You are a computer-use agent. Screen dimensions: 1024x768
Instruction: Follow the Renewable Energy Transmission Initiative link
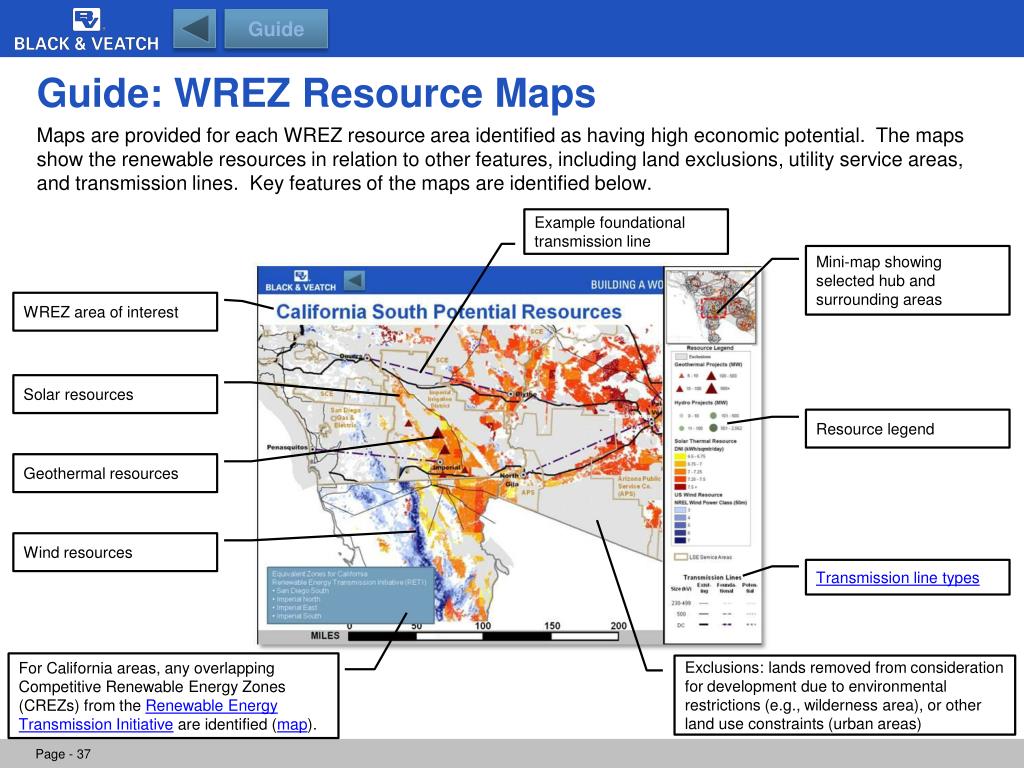[x=148, y=715]
